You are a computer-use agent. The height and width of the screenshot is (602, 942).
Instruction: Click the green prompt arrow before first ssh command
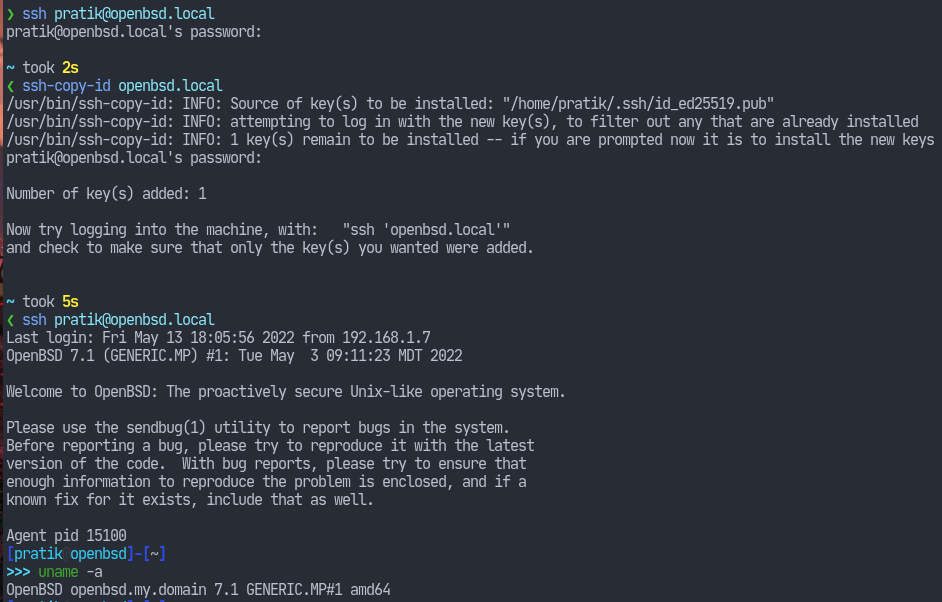tap(10, 14)
